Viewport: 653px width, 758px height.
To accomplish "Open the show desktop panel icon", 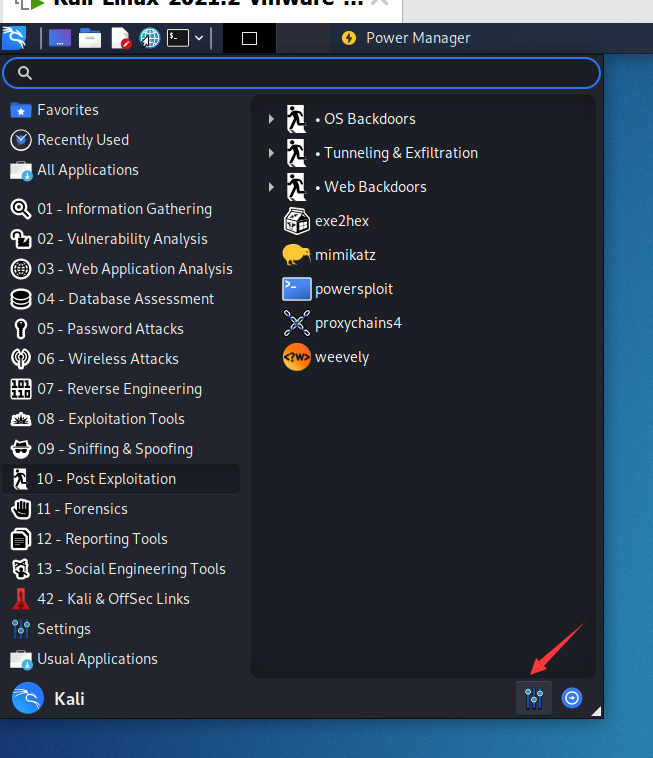I will tap(59, 38).
